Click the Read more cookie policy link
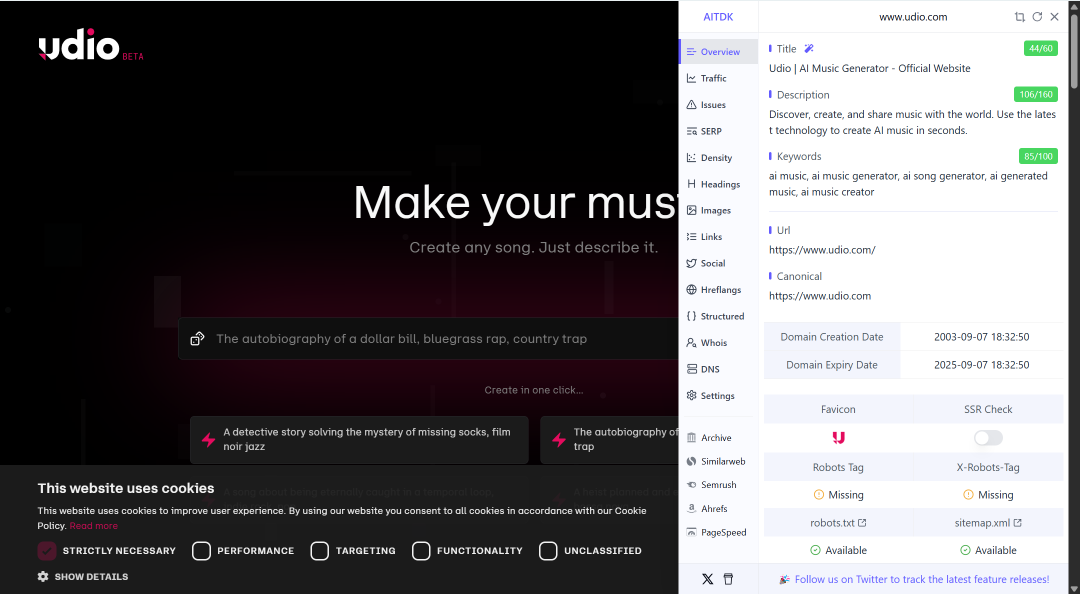This screenshot has height=594, width=1080. coord(94,526)
